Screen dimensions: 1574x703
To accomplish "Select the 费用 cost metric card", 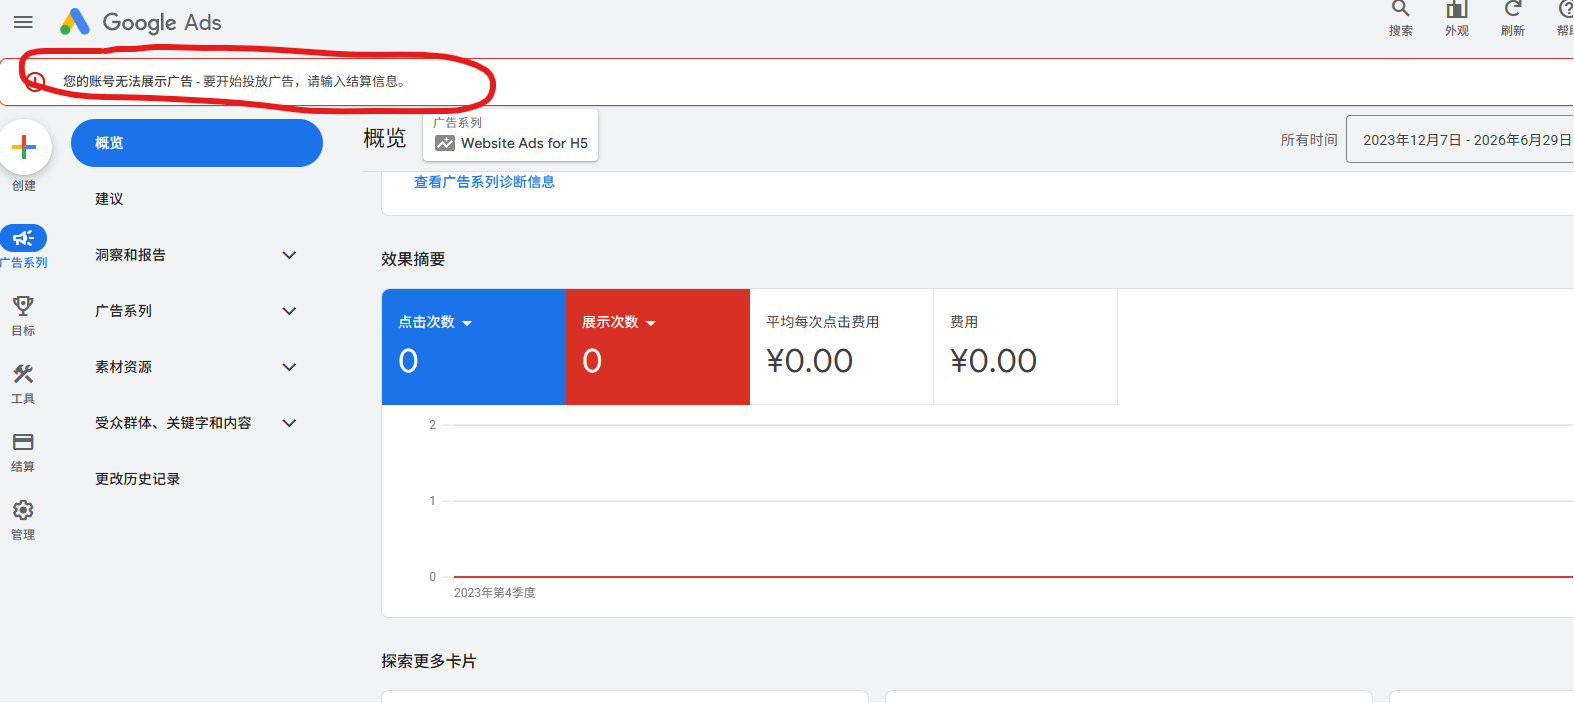I will coord(1026,347).
